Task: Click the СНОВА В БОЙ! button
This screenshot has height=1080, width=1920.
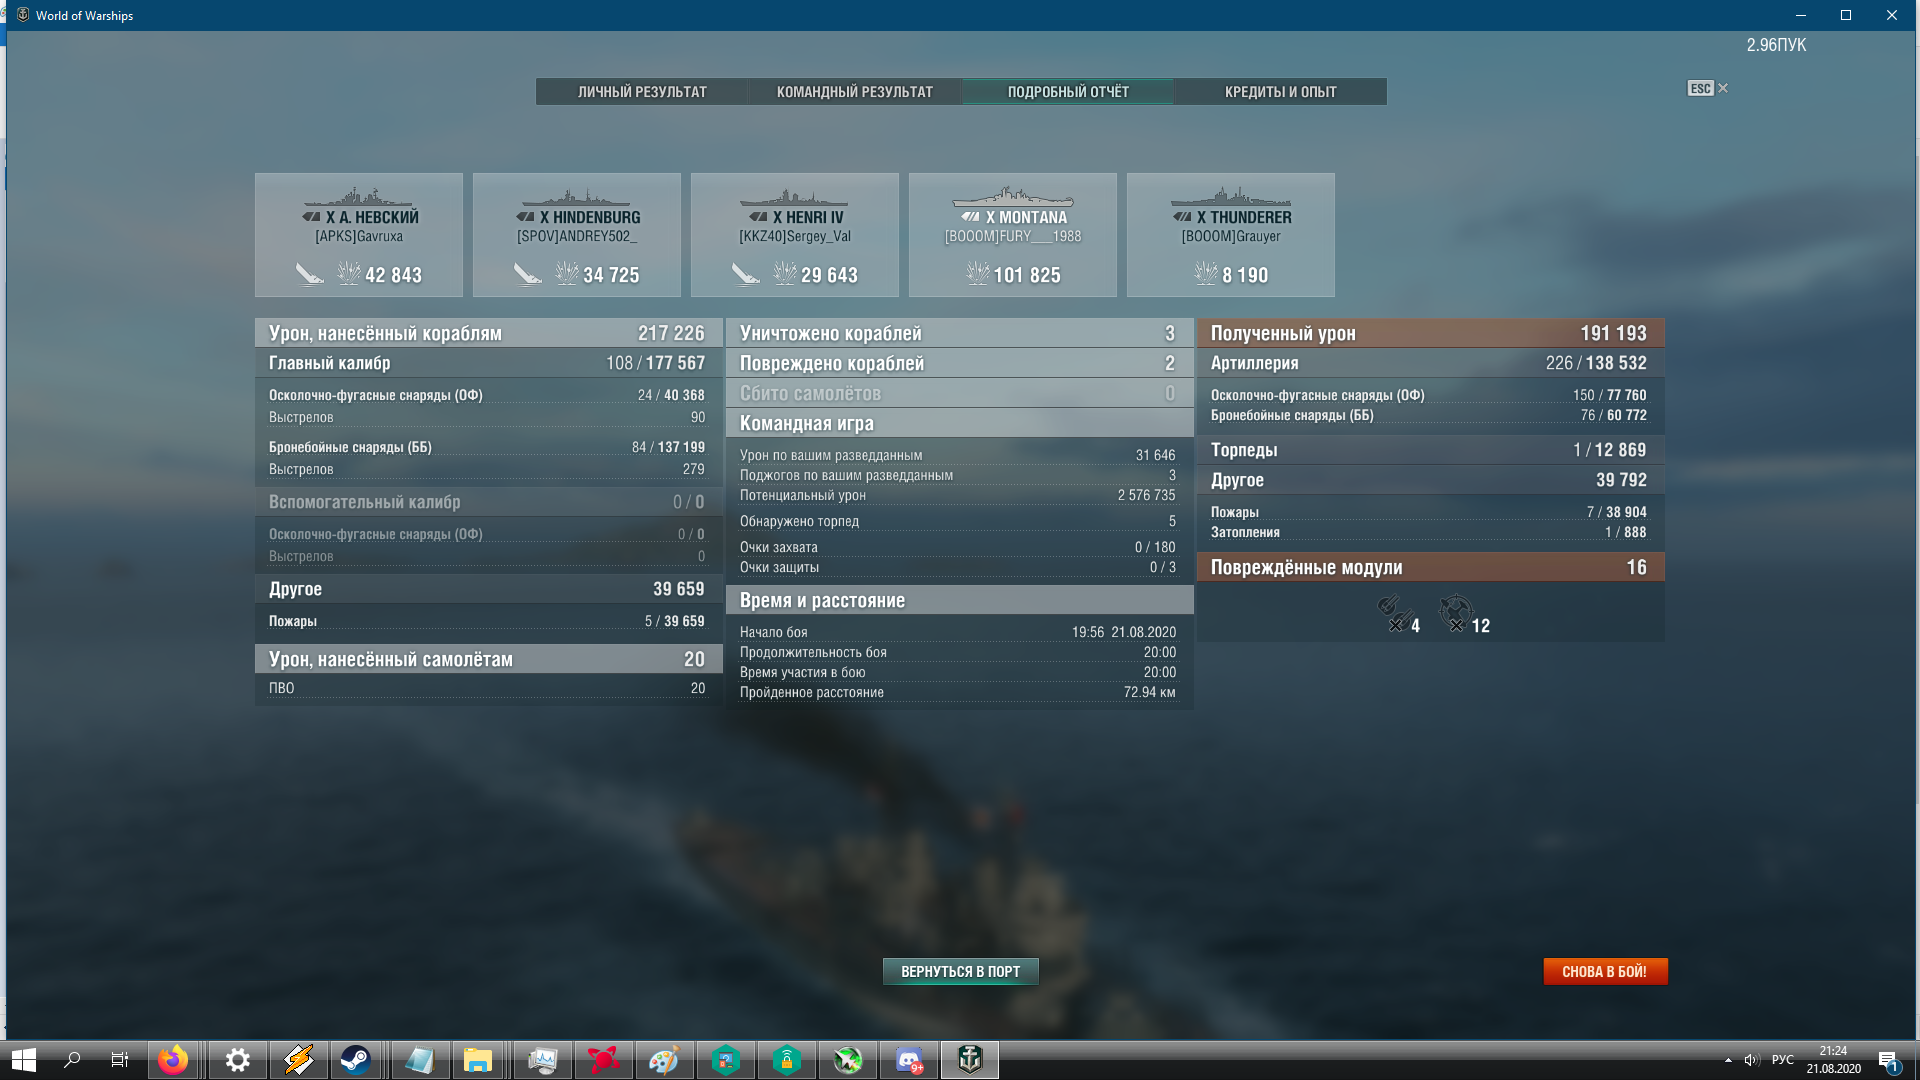Action: (1605, 972)
